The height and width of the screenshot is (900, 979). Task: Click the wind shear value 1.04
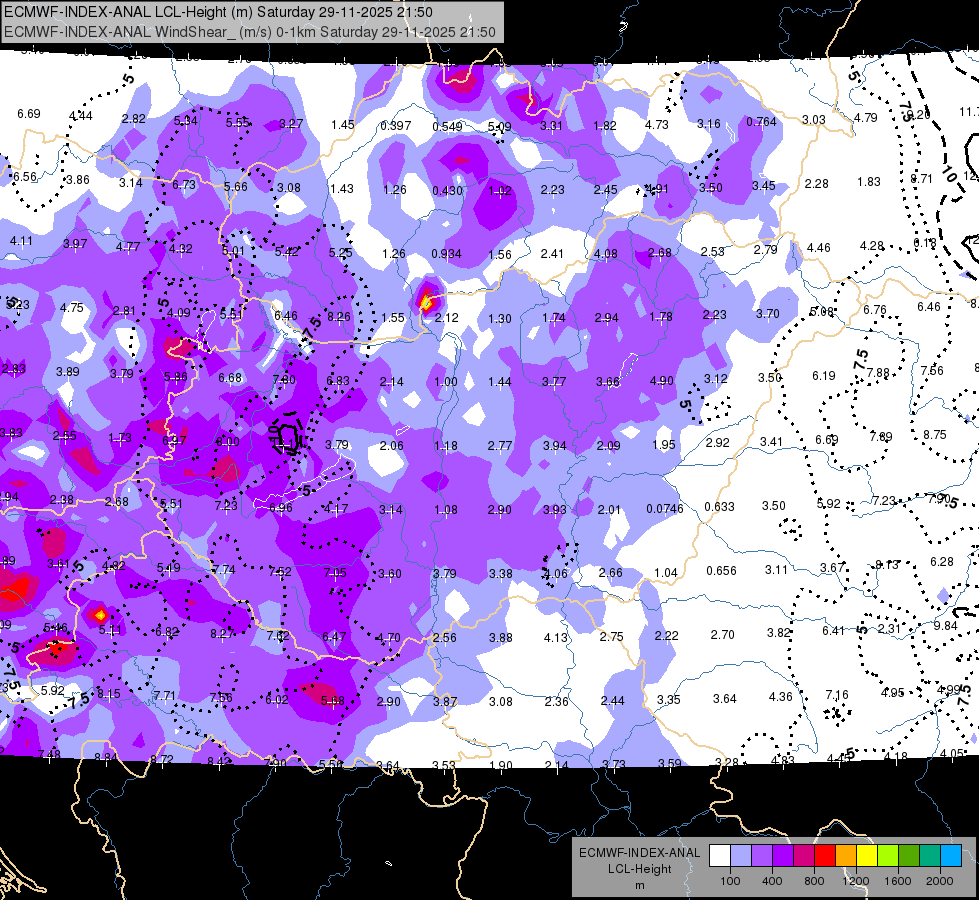[x=666, y=573]
